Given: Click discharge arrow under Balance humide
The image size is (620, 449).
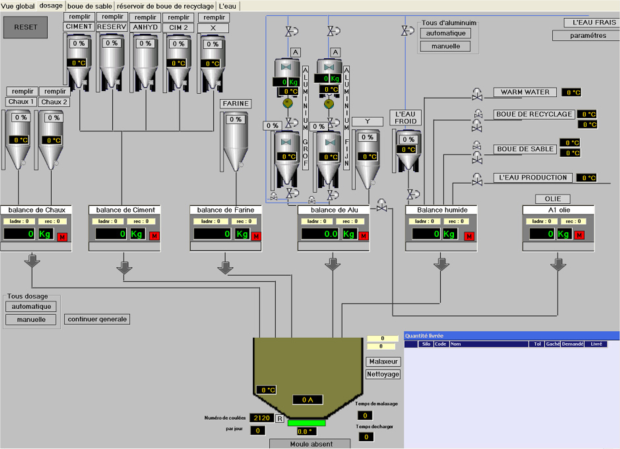Looking at the screenshot, I should click(441, 264).
